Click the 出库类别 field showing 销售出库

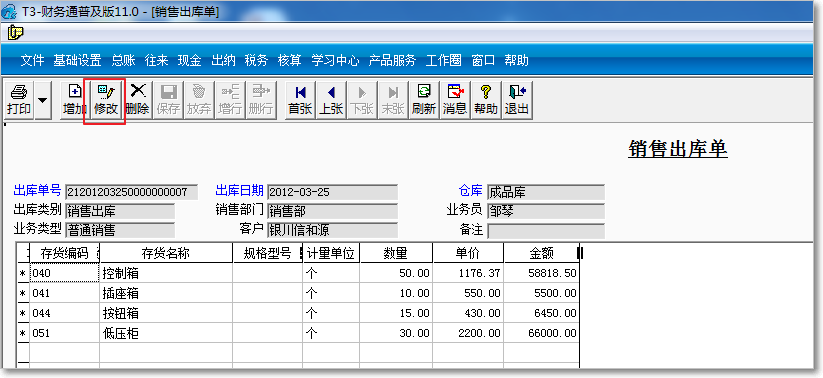pyautogui.click(x=120, y=212)
